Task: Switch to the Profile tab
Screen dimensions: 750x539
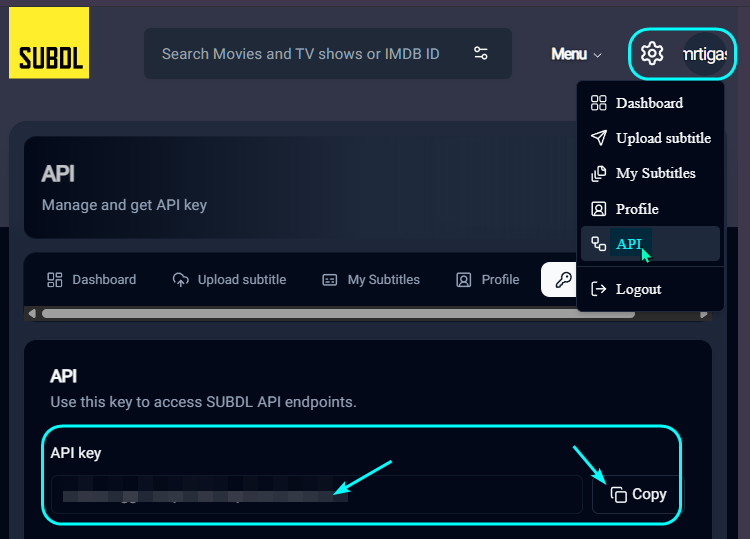Action: (x=488, y=280)
